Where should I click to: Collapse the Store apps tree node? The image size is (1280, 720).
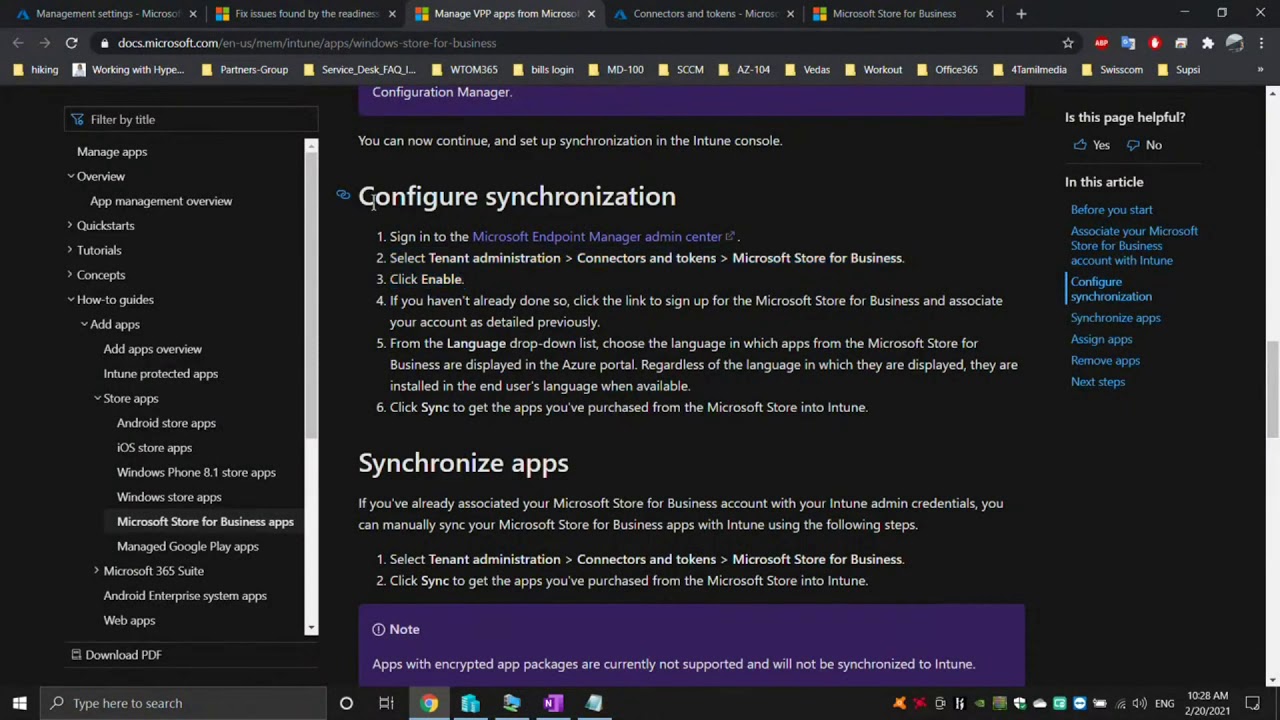(97, 398)
